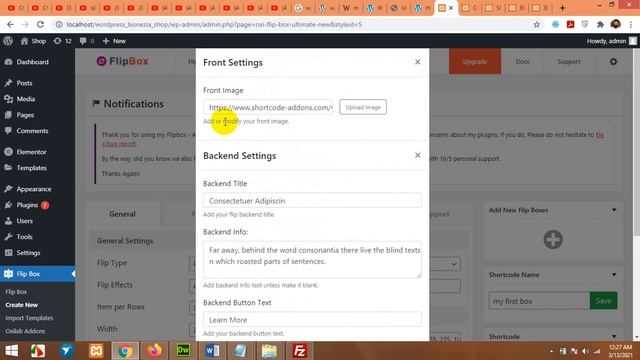Open Import Templates submenu link
The image size is (640, 360).
coord(29,318)
